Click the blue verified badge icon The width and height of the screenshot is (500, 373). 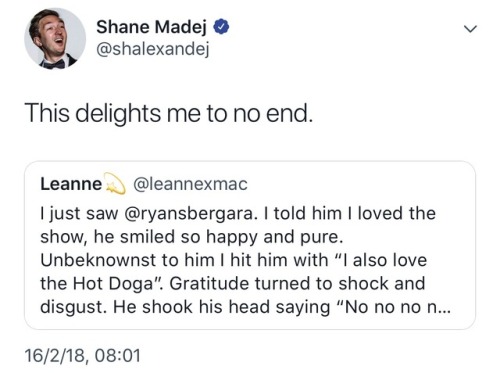[x=221, y=27]
